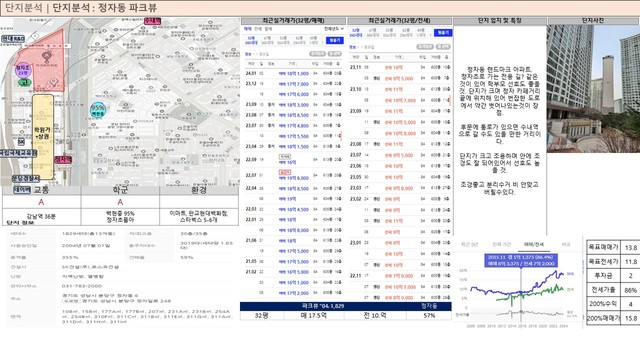Click the sort arrow in 층 column header
The width and height of the screenshot is (640, 360).
338,64
